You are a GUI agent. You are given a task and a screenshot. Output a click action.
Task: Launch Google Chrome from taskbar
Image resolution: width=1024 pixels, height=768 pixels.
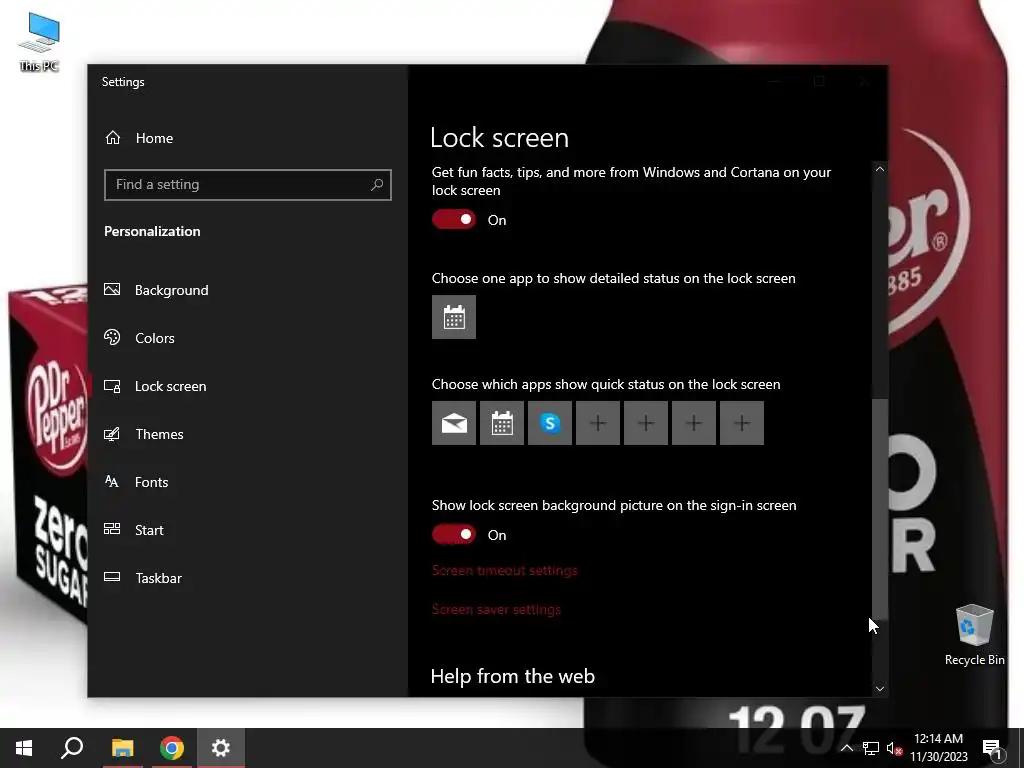[172, 748]
